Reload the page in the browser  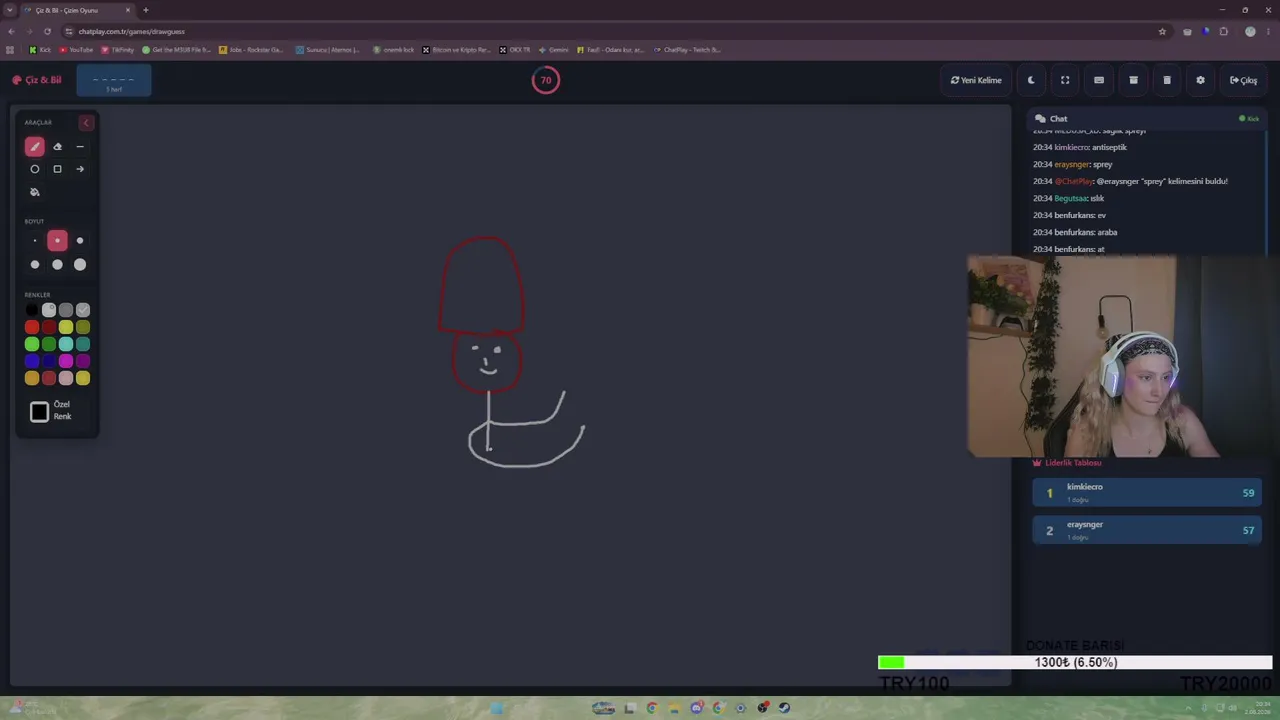tap(47, 31)
